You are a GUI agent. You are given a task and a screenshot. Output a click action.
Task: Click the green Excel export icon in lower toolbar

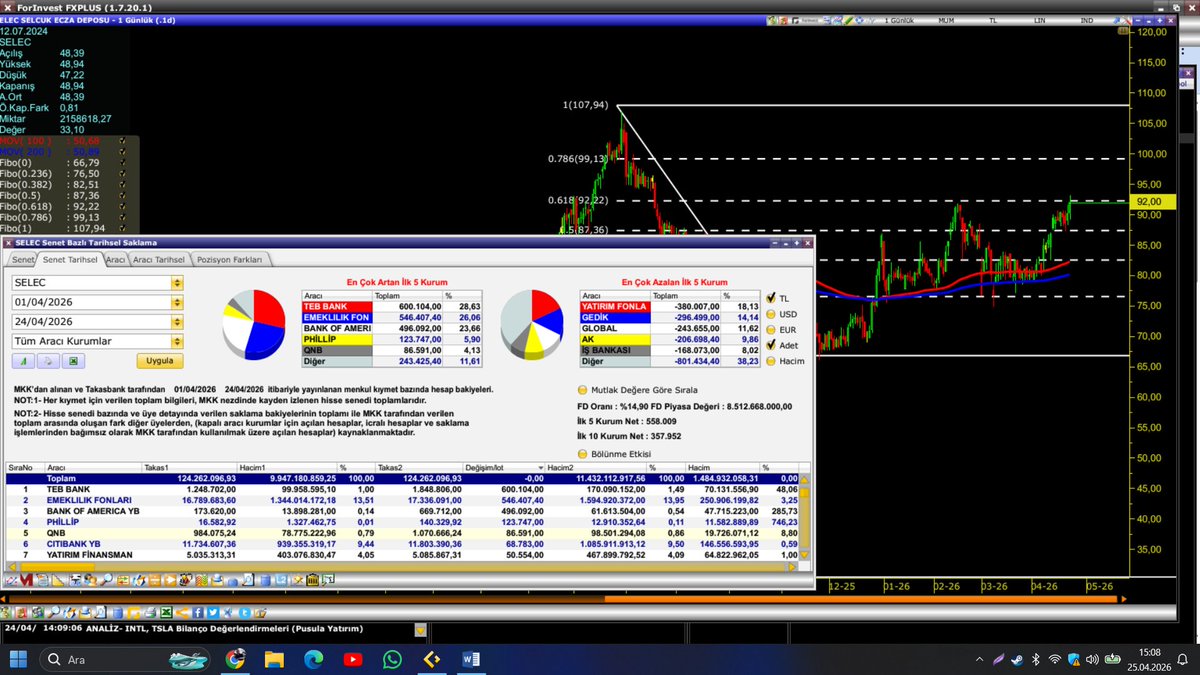click(166, 612)
